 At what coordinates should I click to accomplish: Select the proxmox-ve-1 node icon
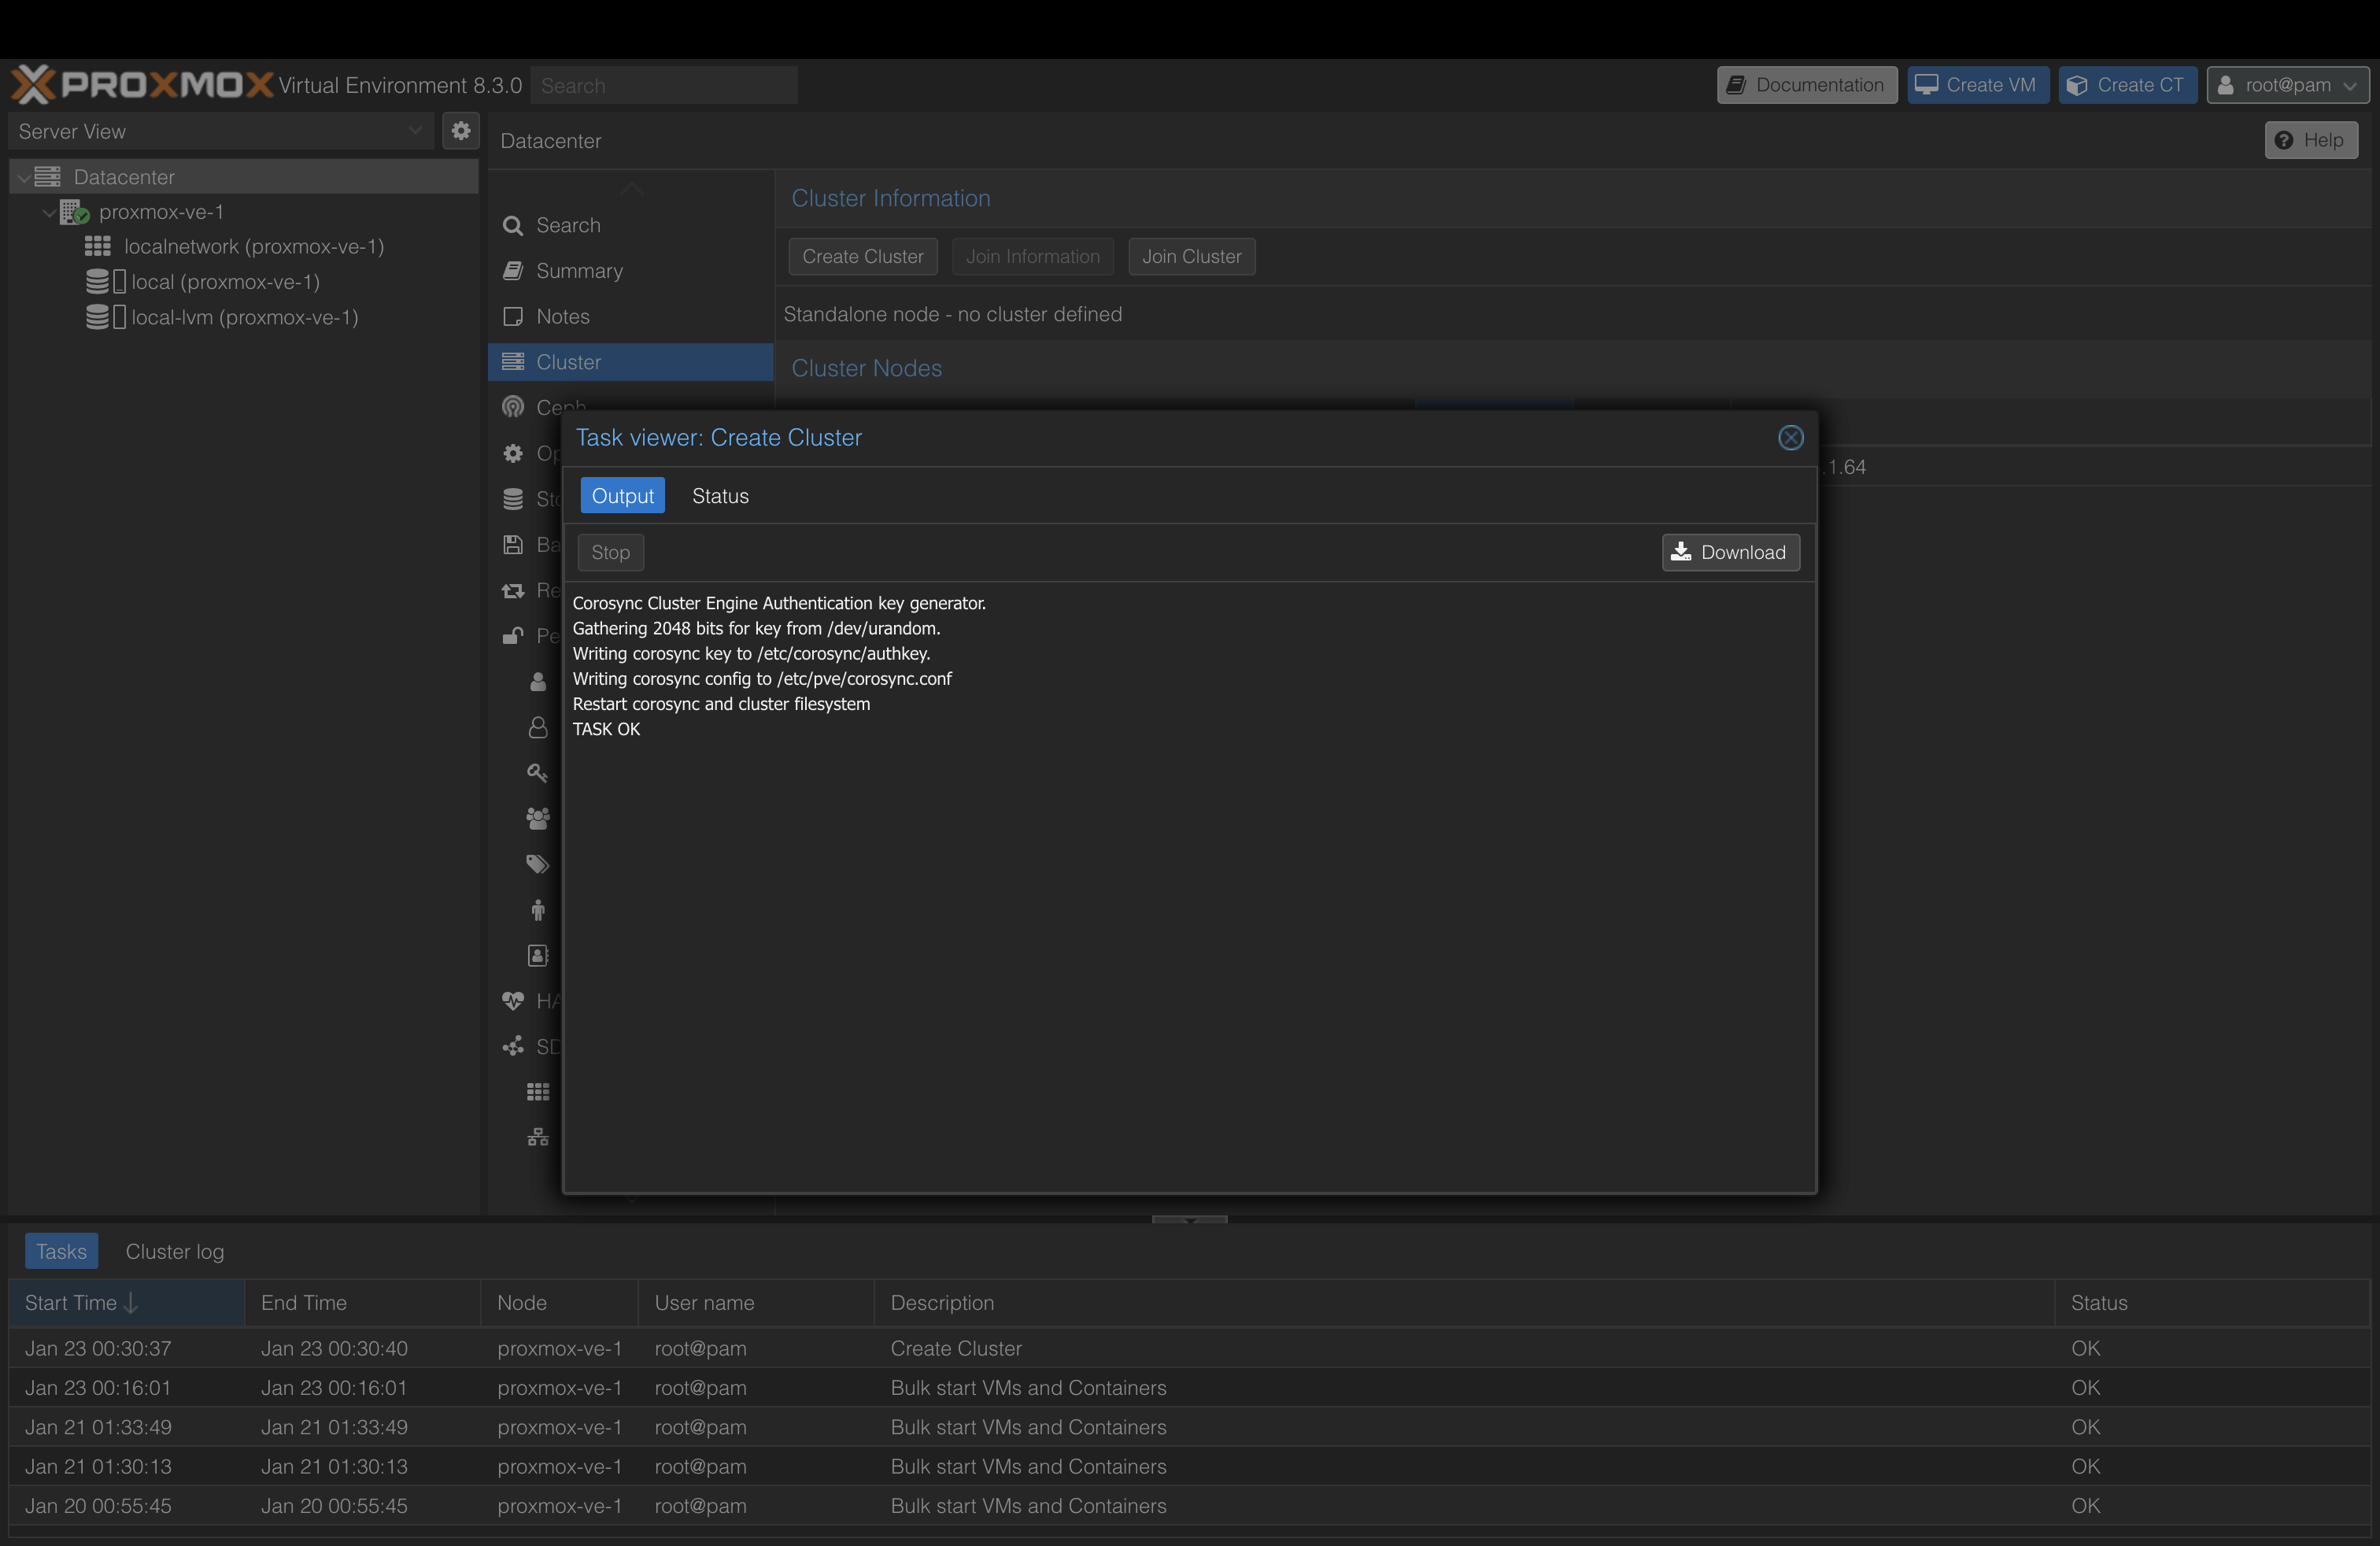pos(73,212)
